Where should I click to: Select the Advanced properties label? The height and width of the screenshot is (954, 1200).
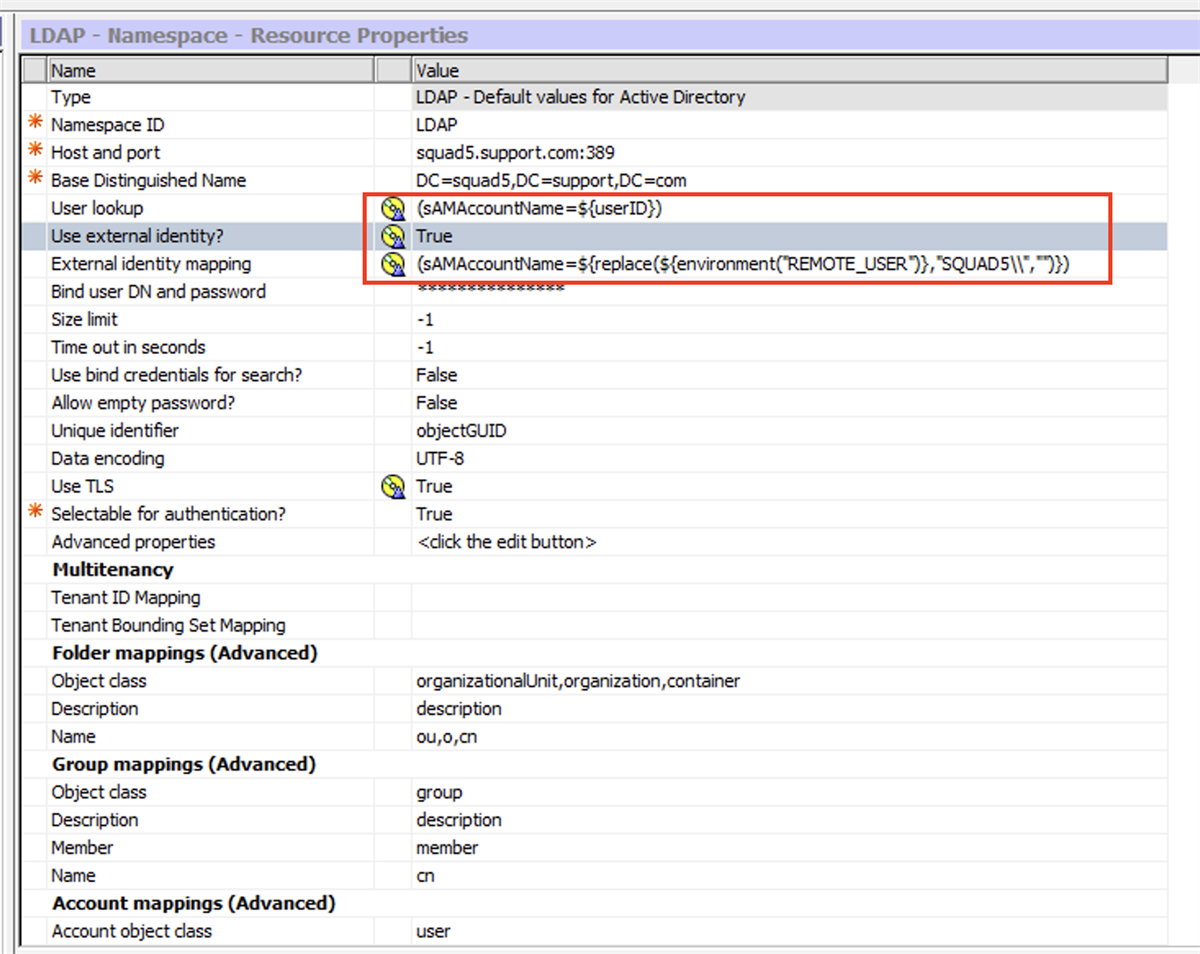click(x=133, y=542)
